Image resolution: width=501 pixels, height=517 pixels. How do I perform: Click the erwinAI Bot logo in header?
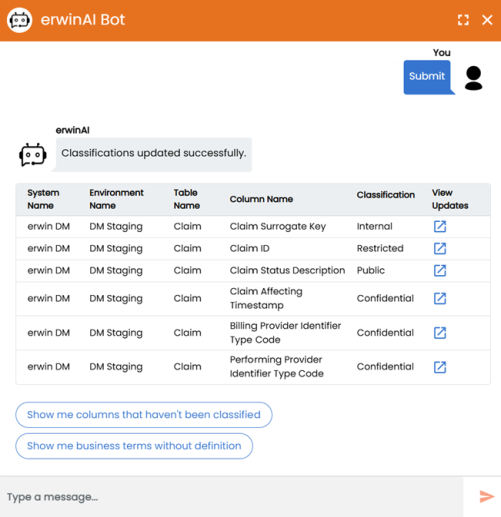(x=20, y=20)
